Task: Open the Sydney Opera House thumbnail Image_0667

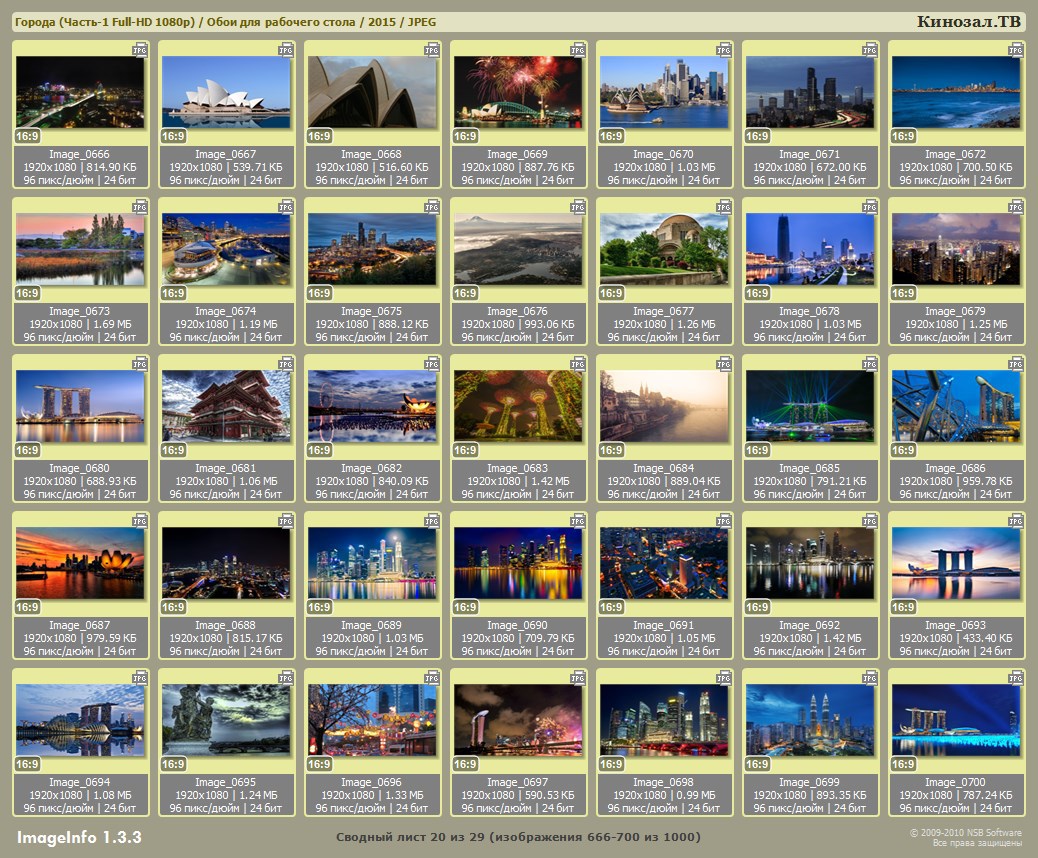Action: (226, 92)
